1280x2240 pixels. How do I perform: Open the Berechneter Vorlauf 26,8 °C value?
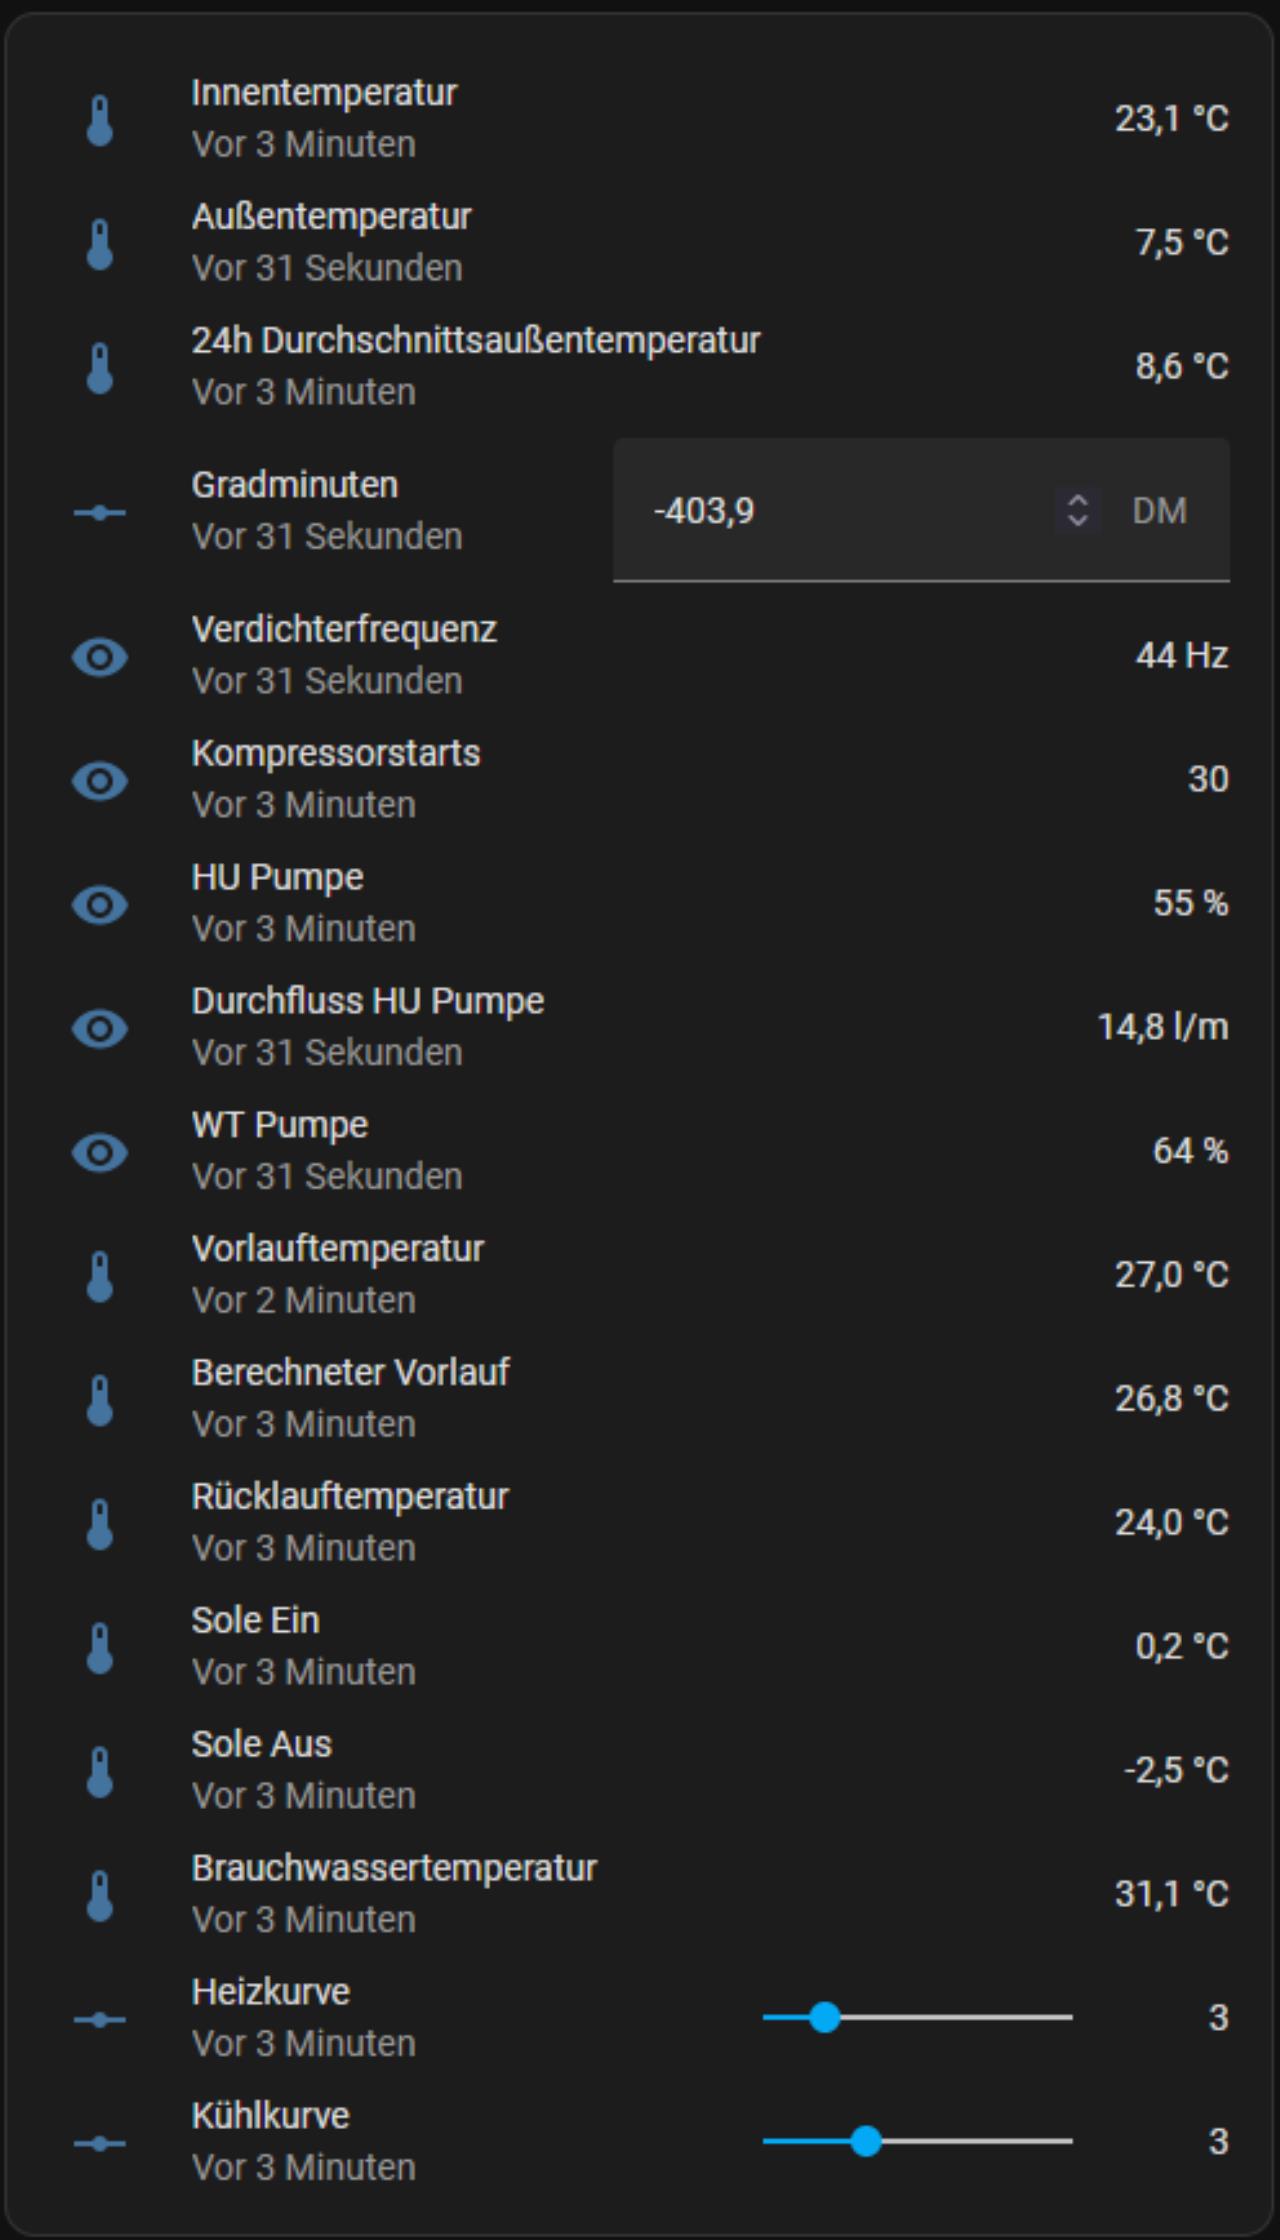(x=1172, y=1398)
